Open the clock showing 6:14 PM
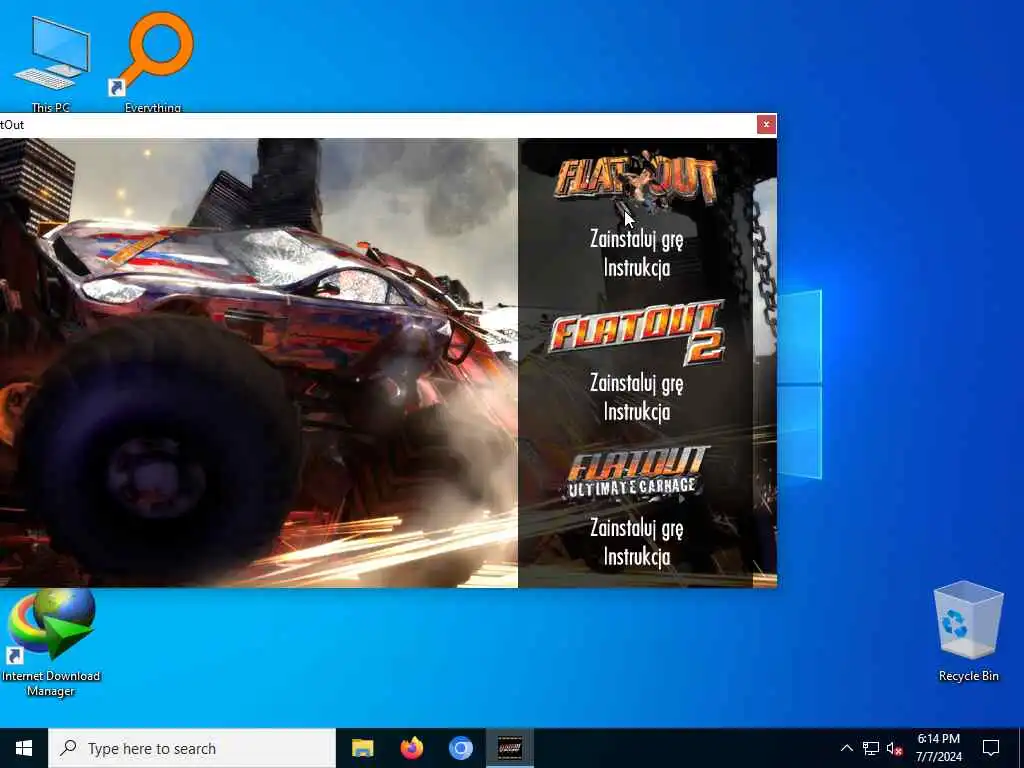1024x768 pixels. [x=938, y=748]
